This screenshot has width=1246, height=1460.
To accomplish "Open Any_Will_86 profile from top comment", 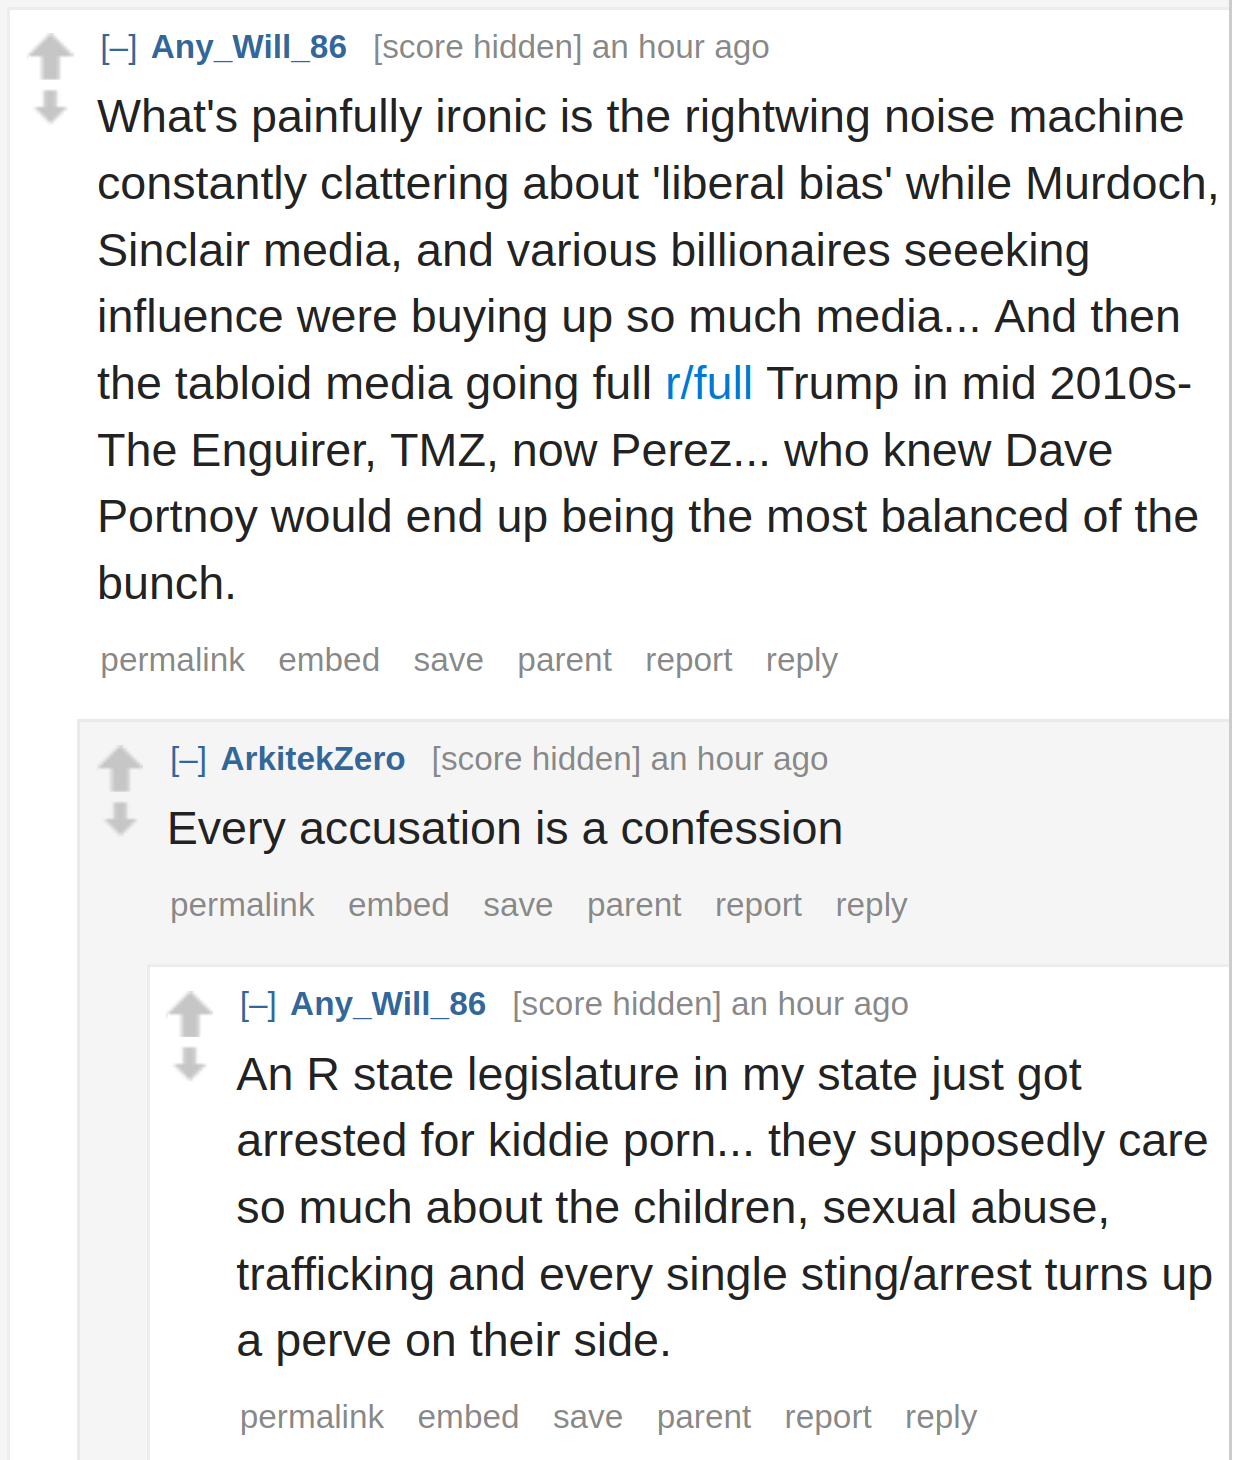I will tap(249, 47).
